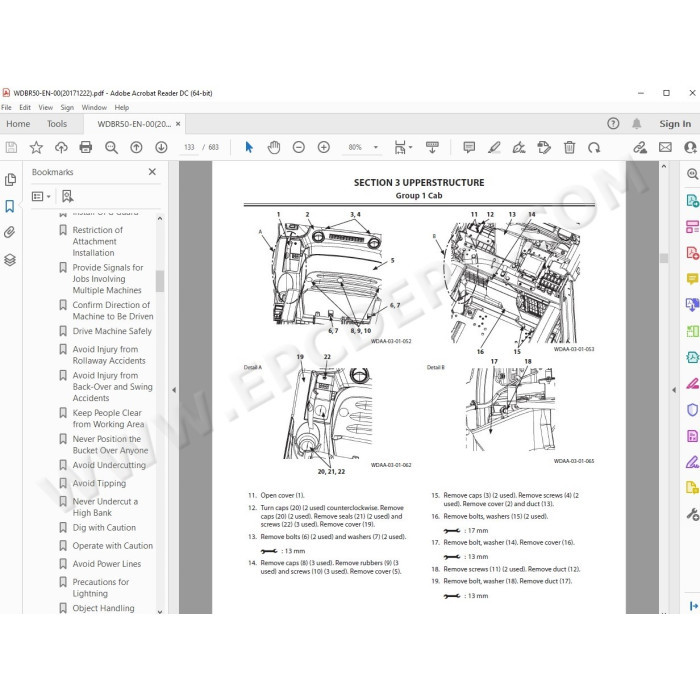Close the WDBR50-EN-00 document tab

tap(178, 124)
